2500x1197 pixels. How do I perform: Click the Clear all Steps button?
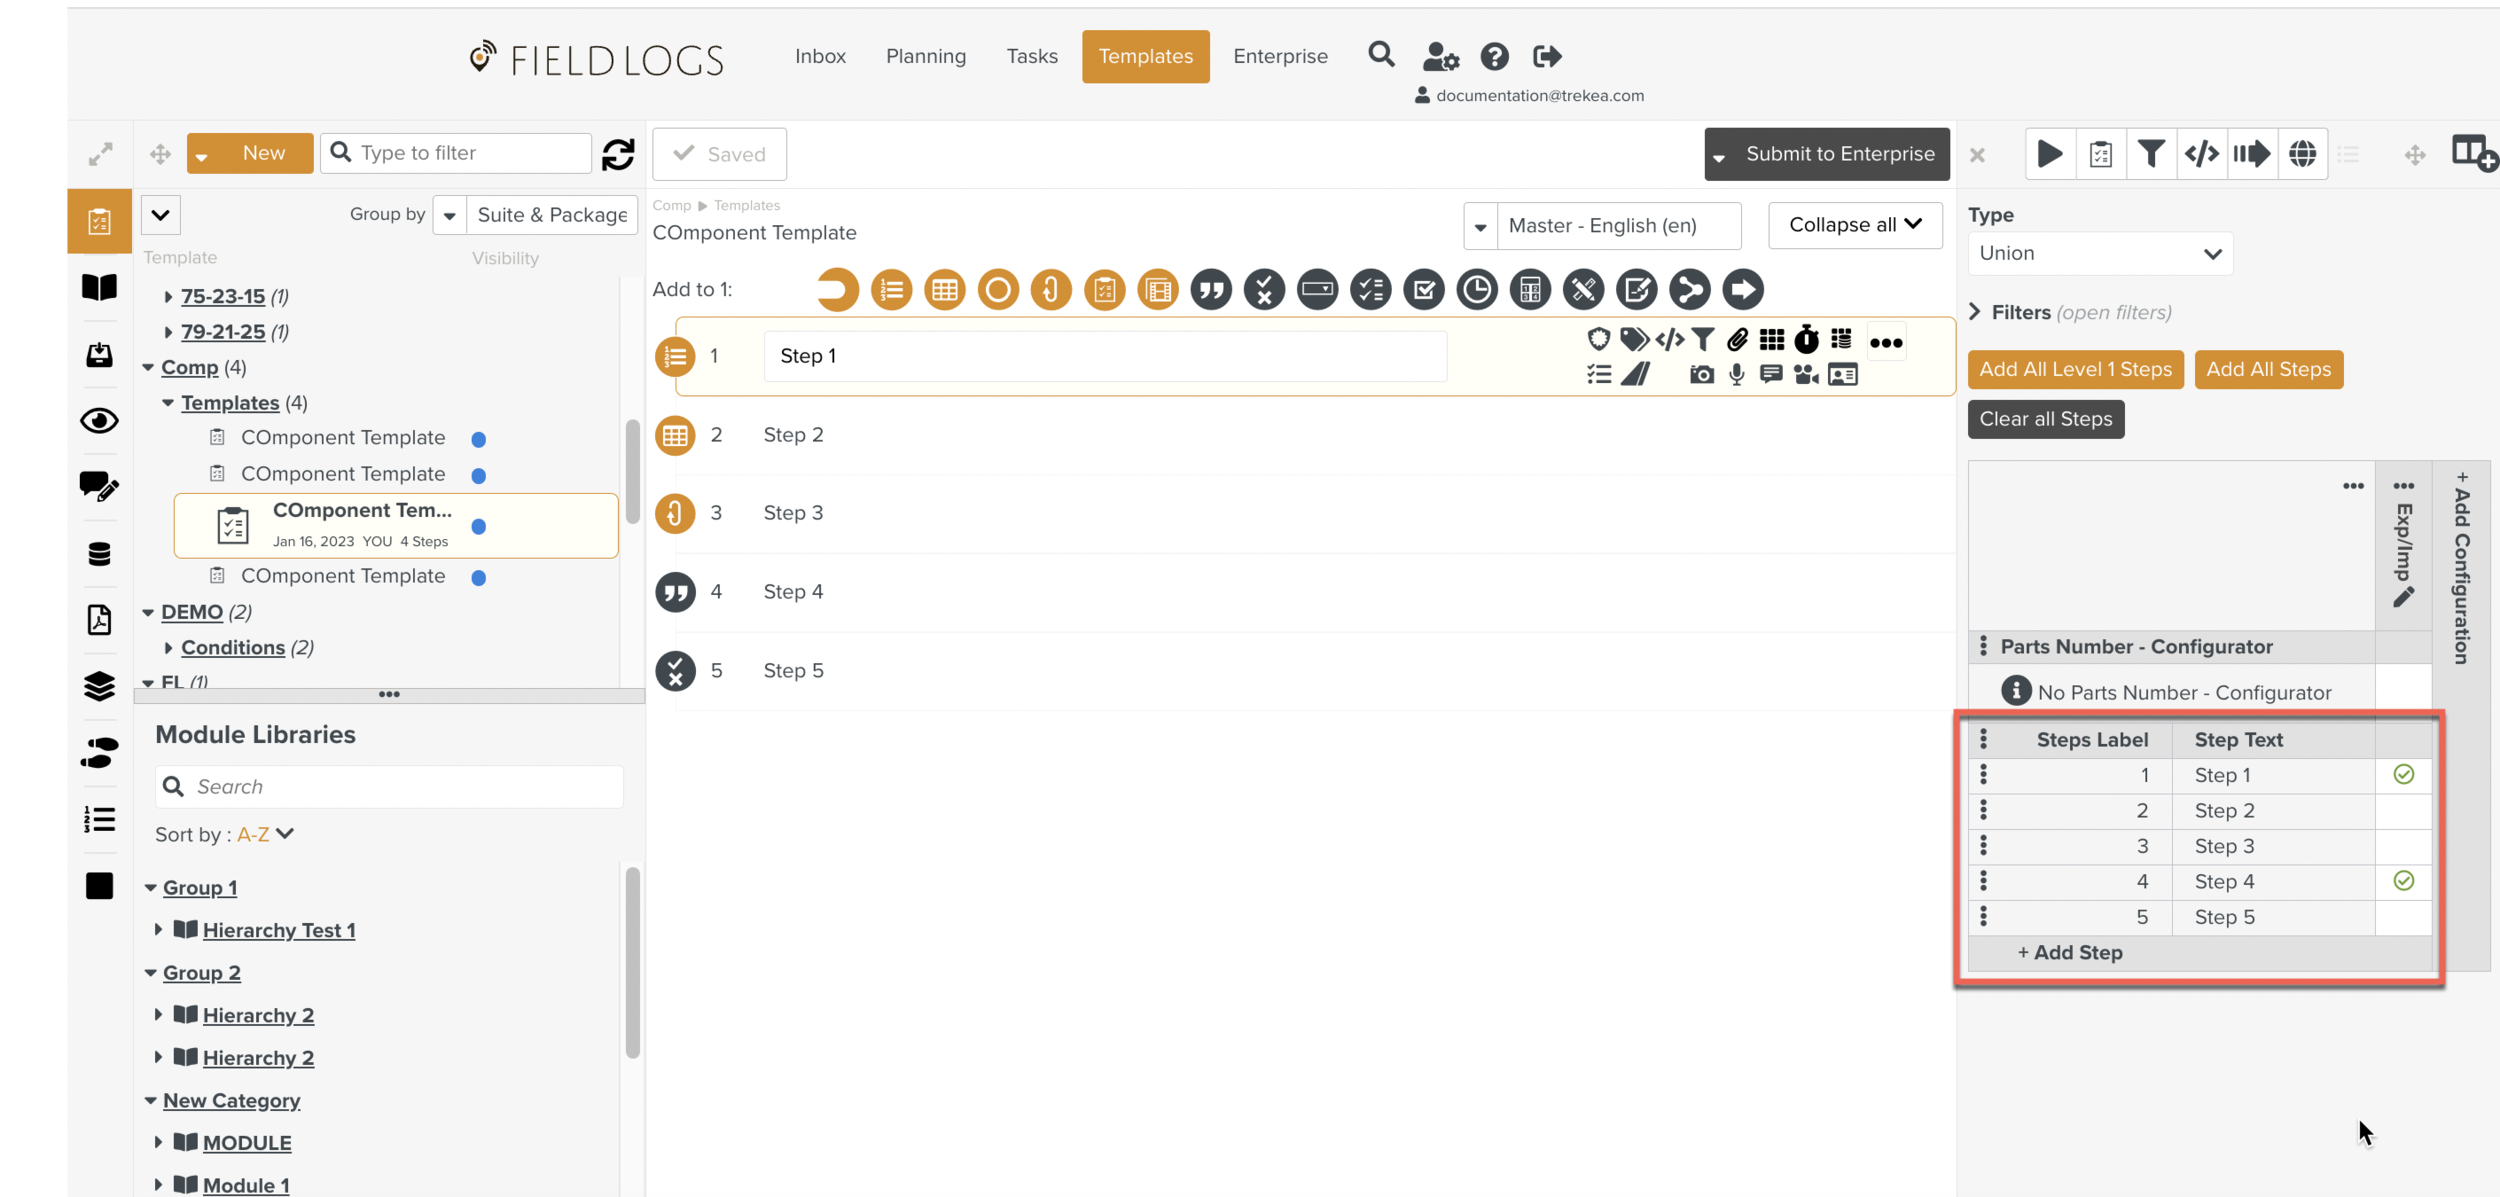[x=2045, y=419]
